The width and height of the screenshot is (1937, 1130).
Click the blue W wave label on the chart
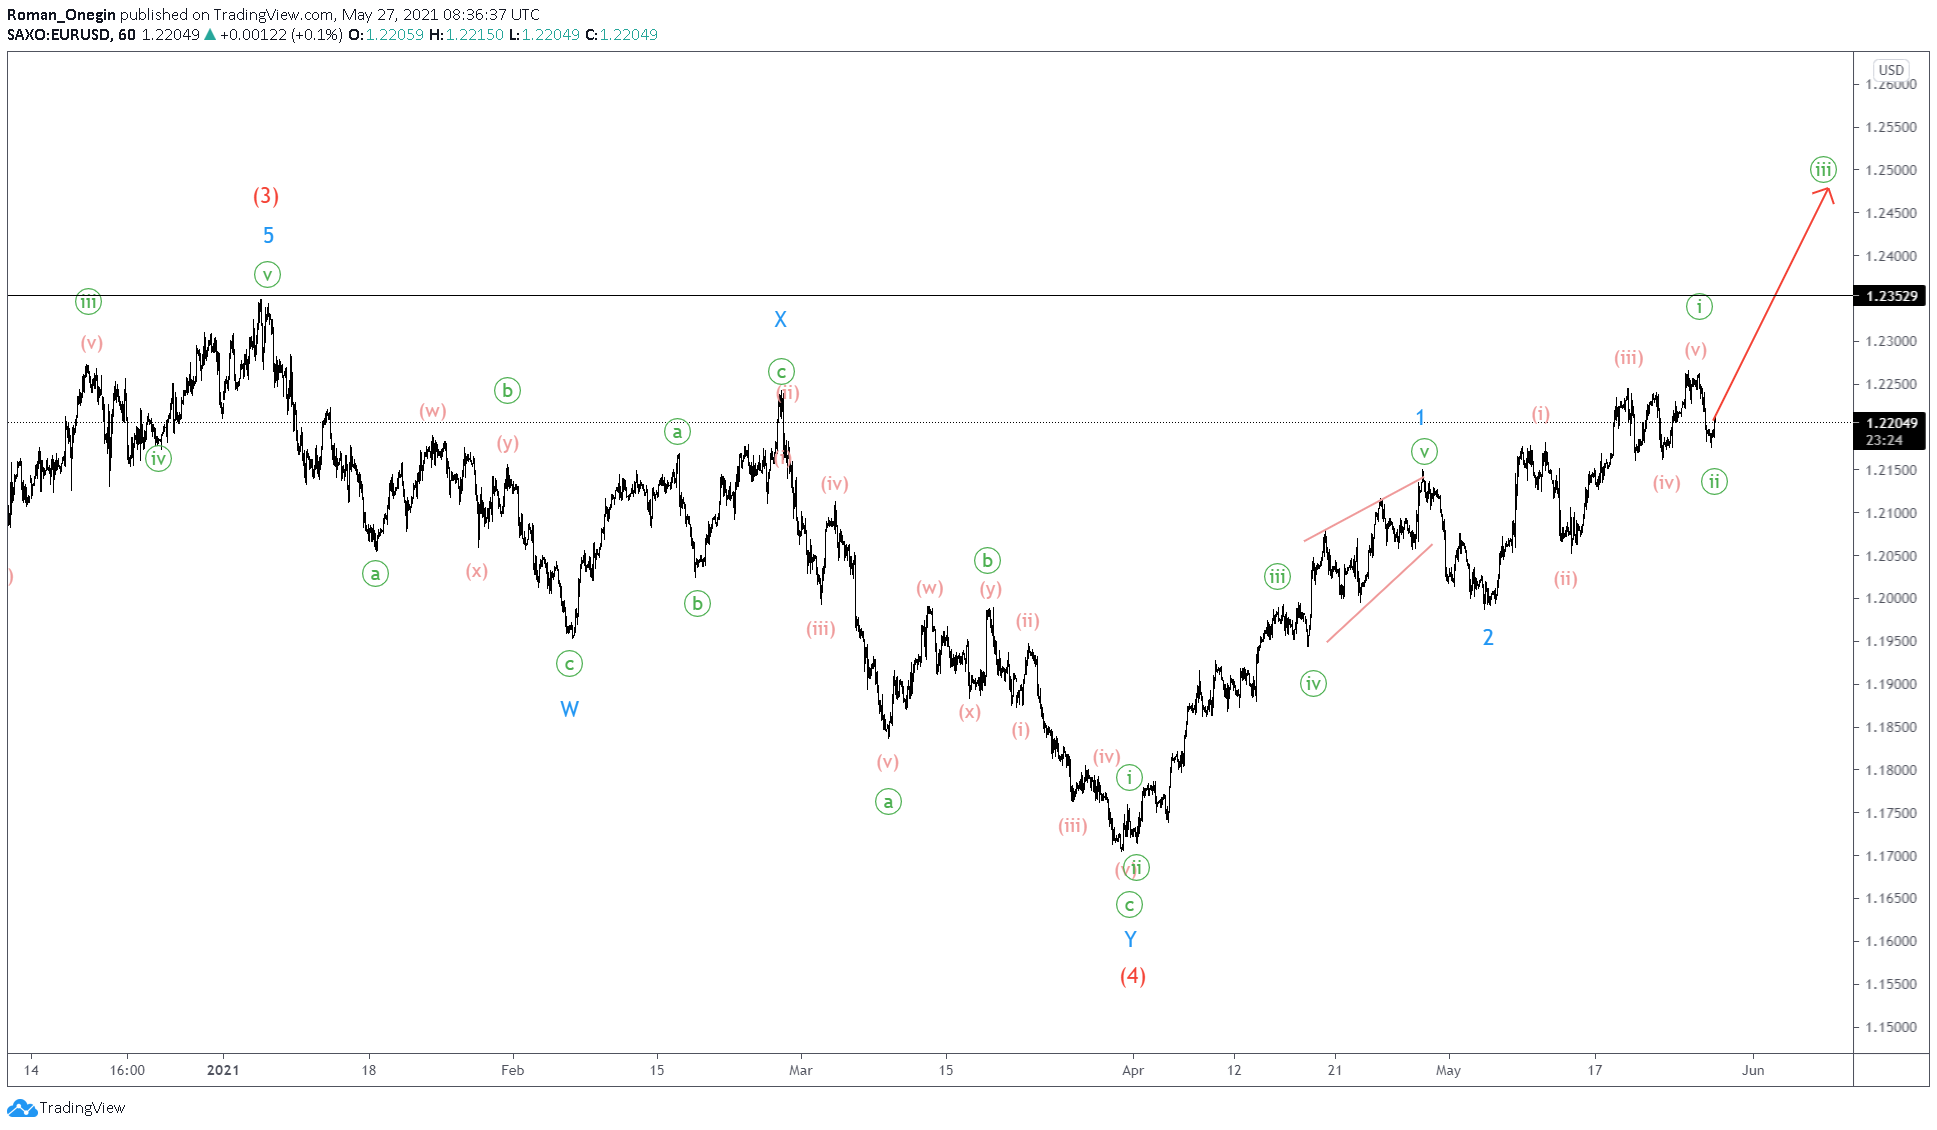pyautogui.click(x=571, y=707)
